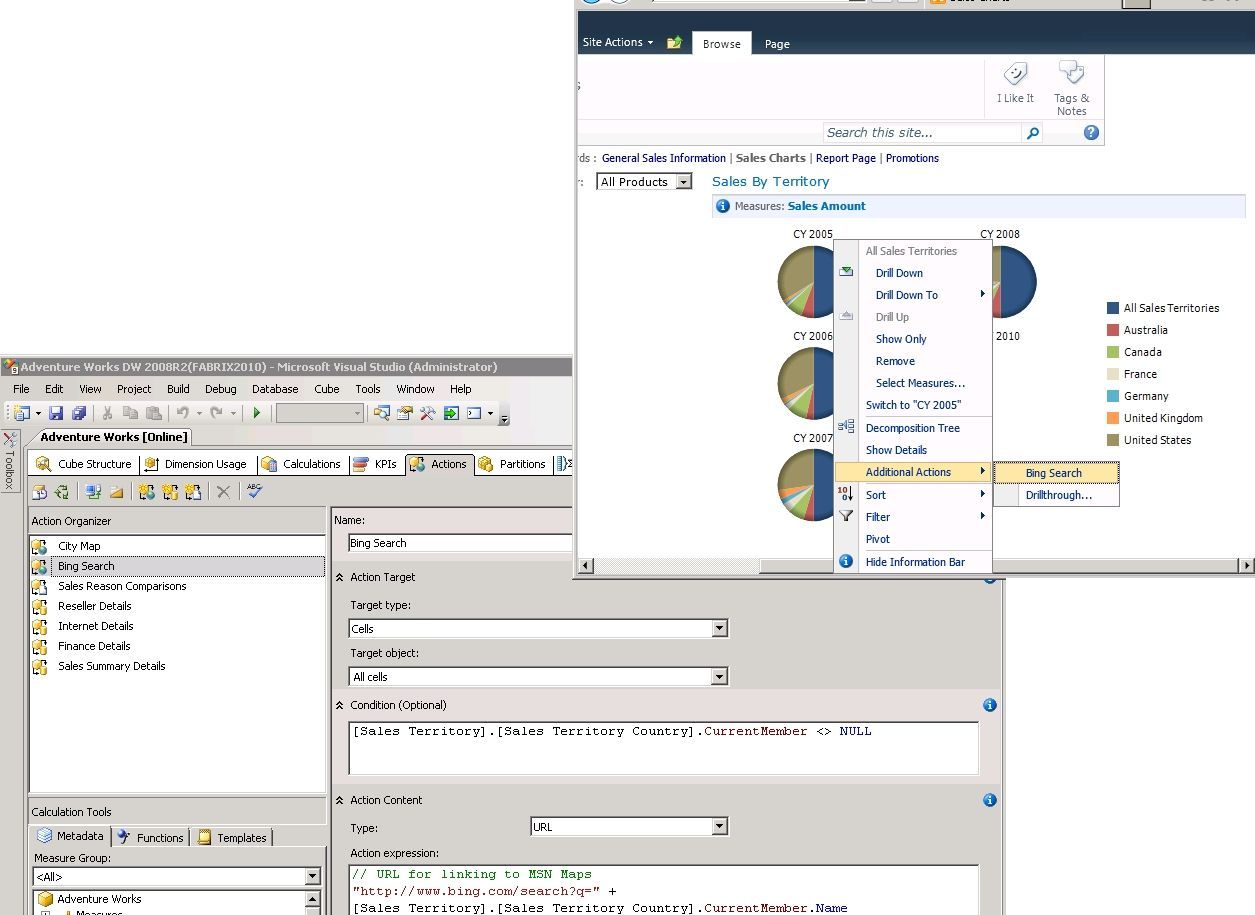Click the info icon next to Condition (Optional)
The width and height of the screenshot is (1255, 915).
(989, 705)
